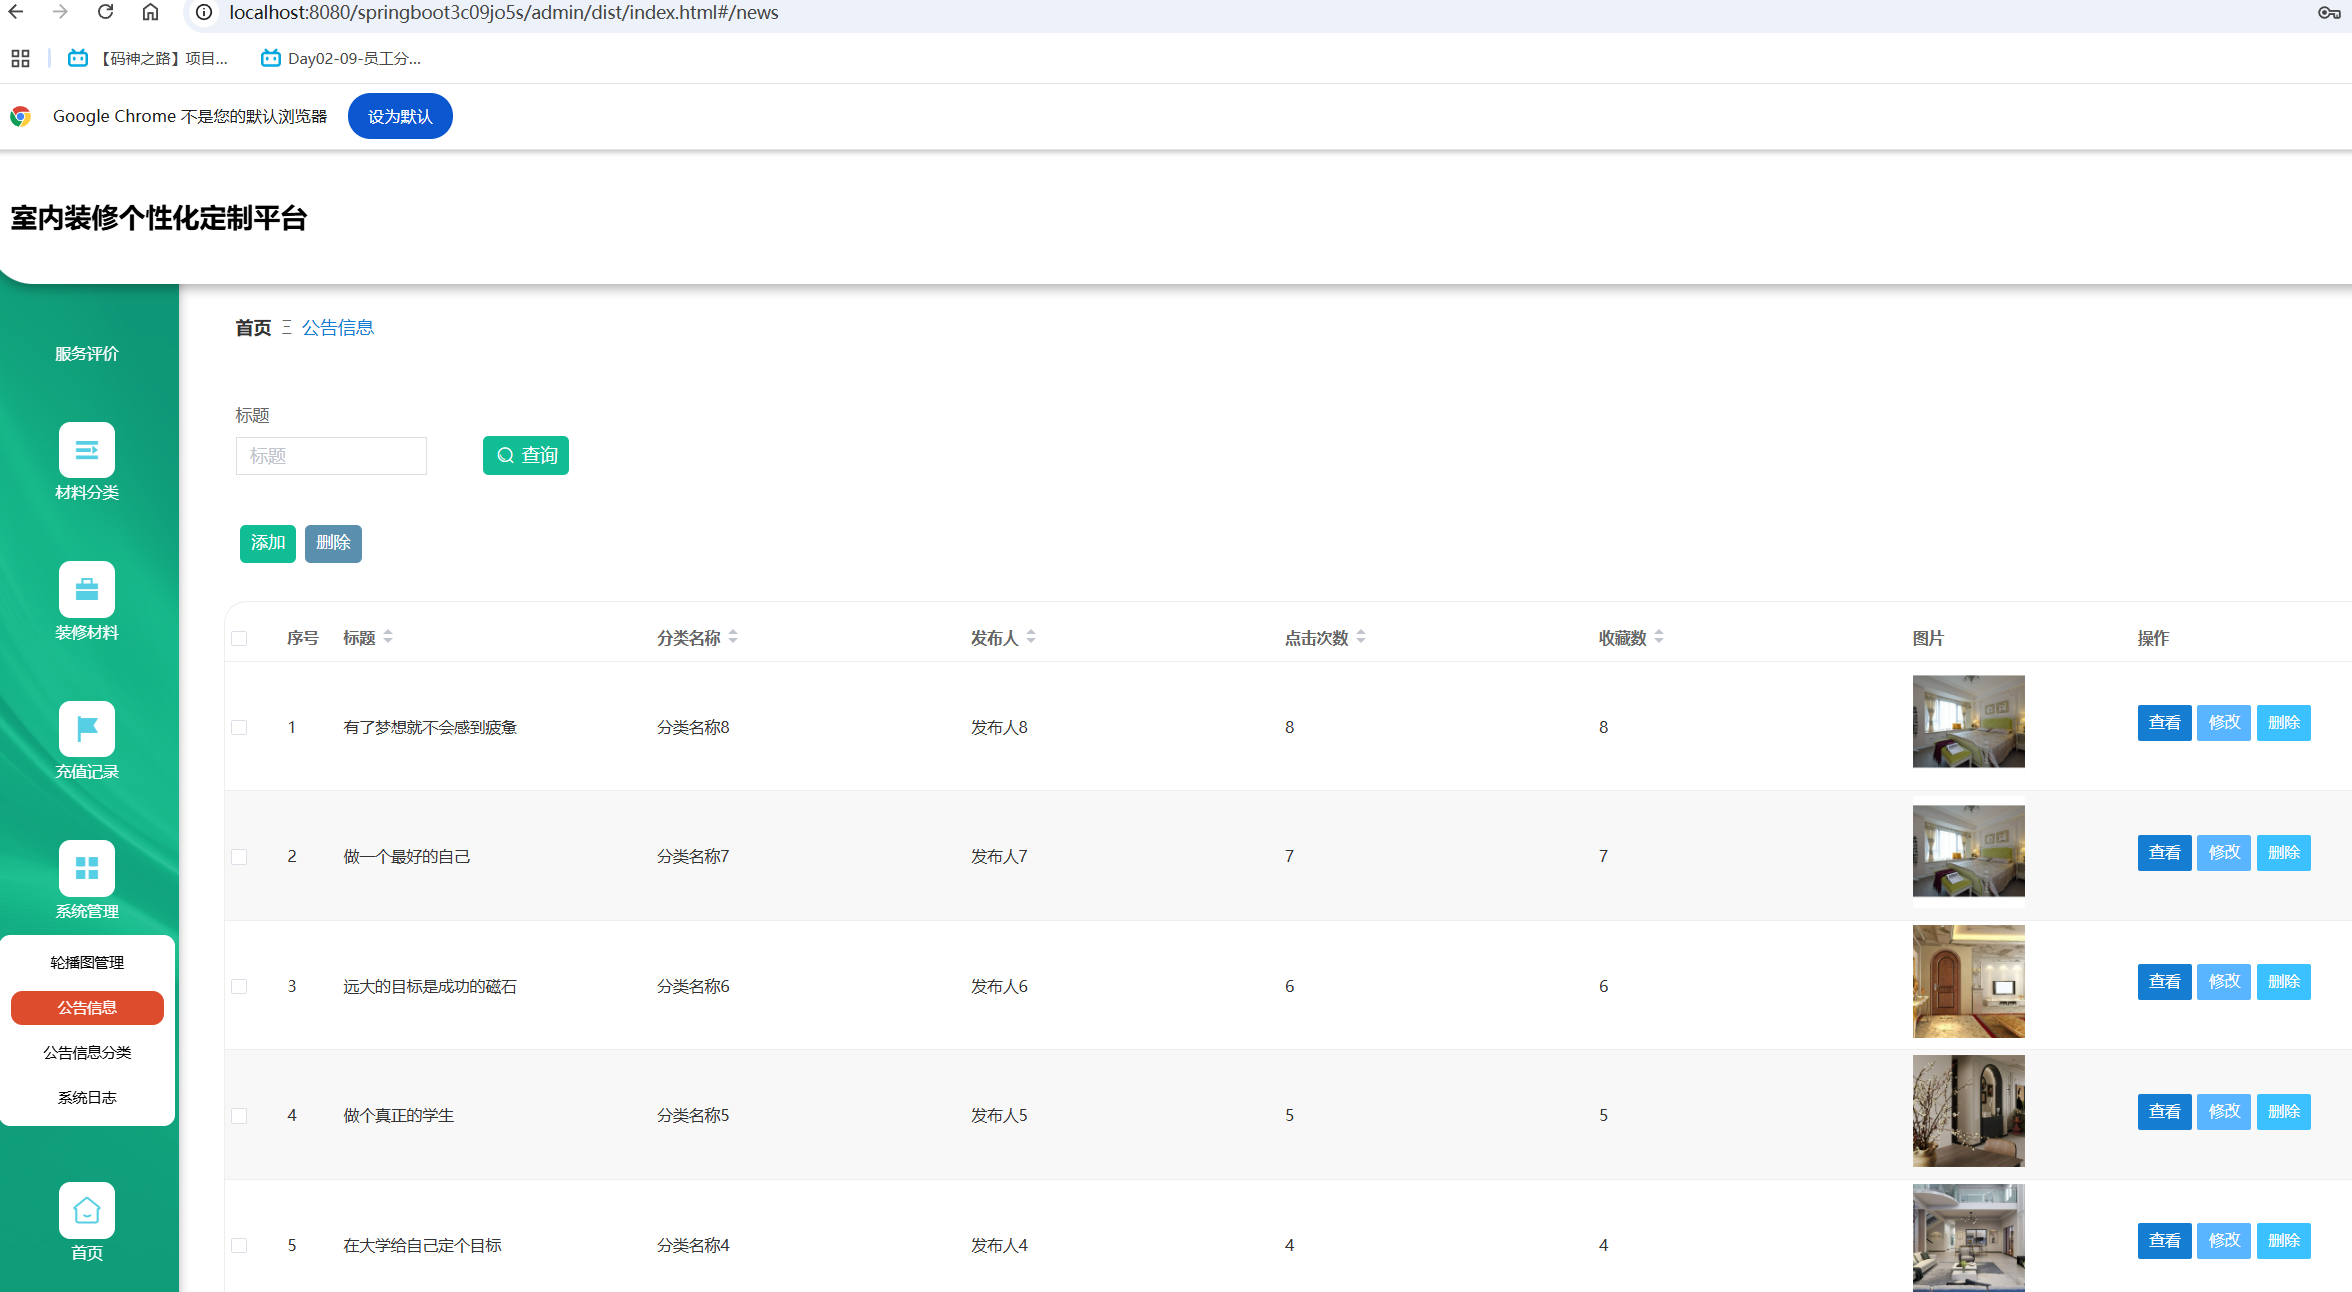Select the 充值记录 flag icon
Screen dimensions: 2352x1292
(87, 728)
